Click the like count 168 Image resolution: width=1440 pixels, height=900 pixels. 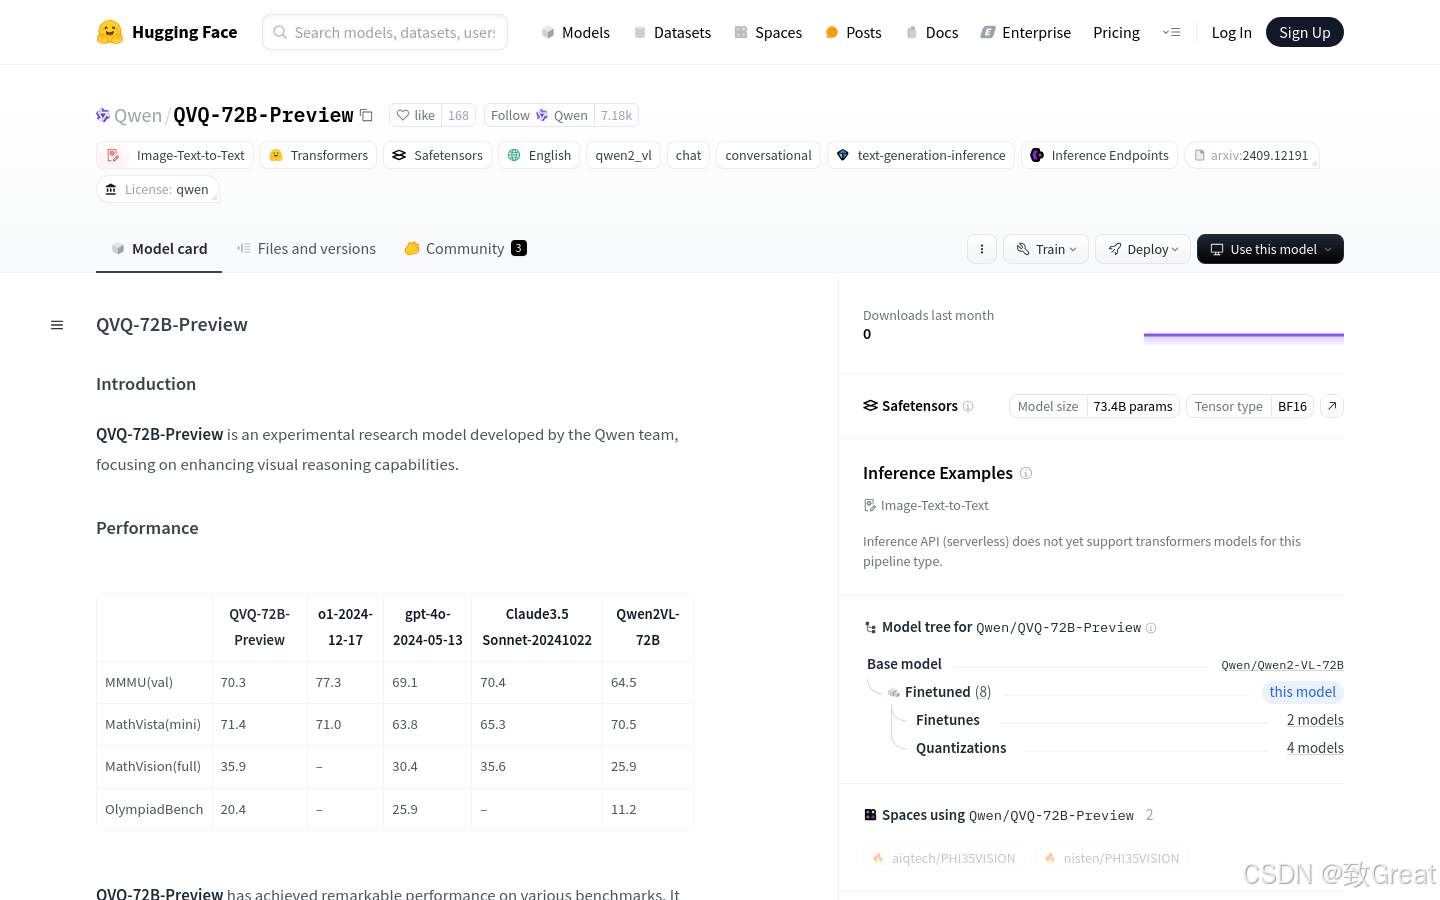pos(458,115)
